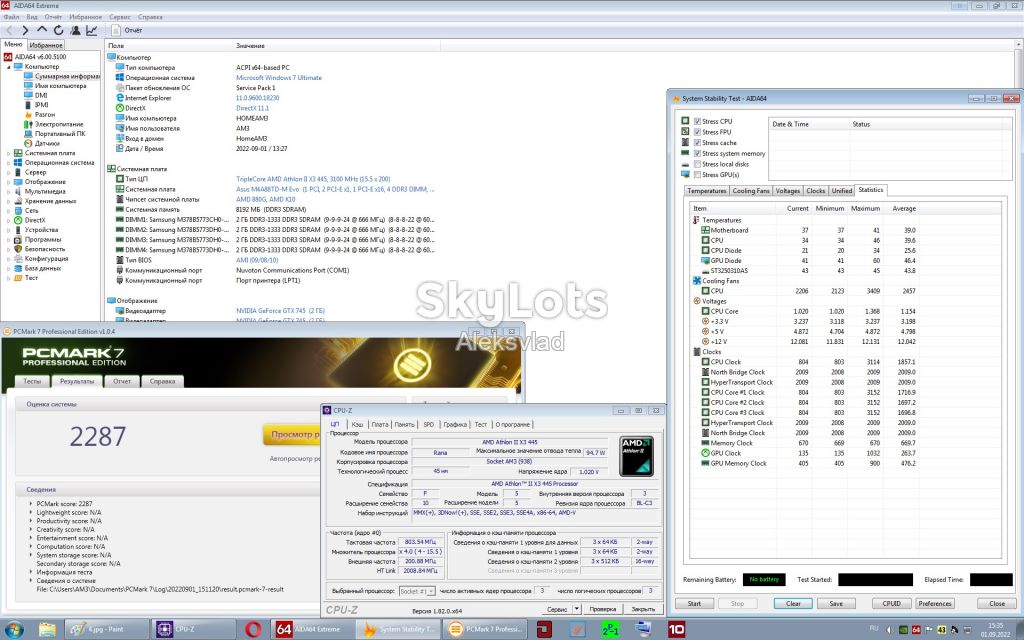1024x640 pixels.
Task: Select Суммарная информация in the AIDA64 tree
Action: click(x=62, y=76)
